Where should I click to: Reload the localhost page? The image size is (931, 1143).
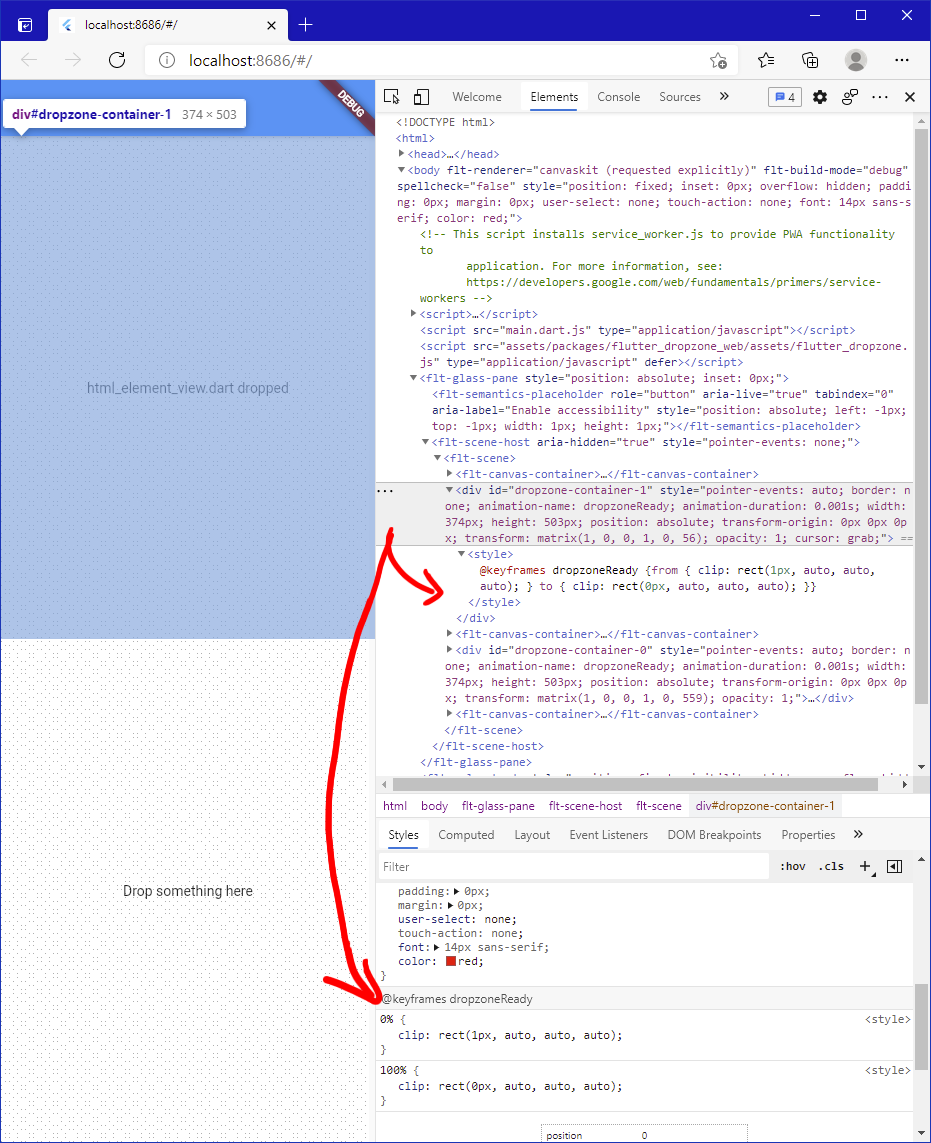click(116, 60)
